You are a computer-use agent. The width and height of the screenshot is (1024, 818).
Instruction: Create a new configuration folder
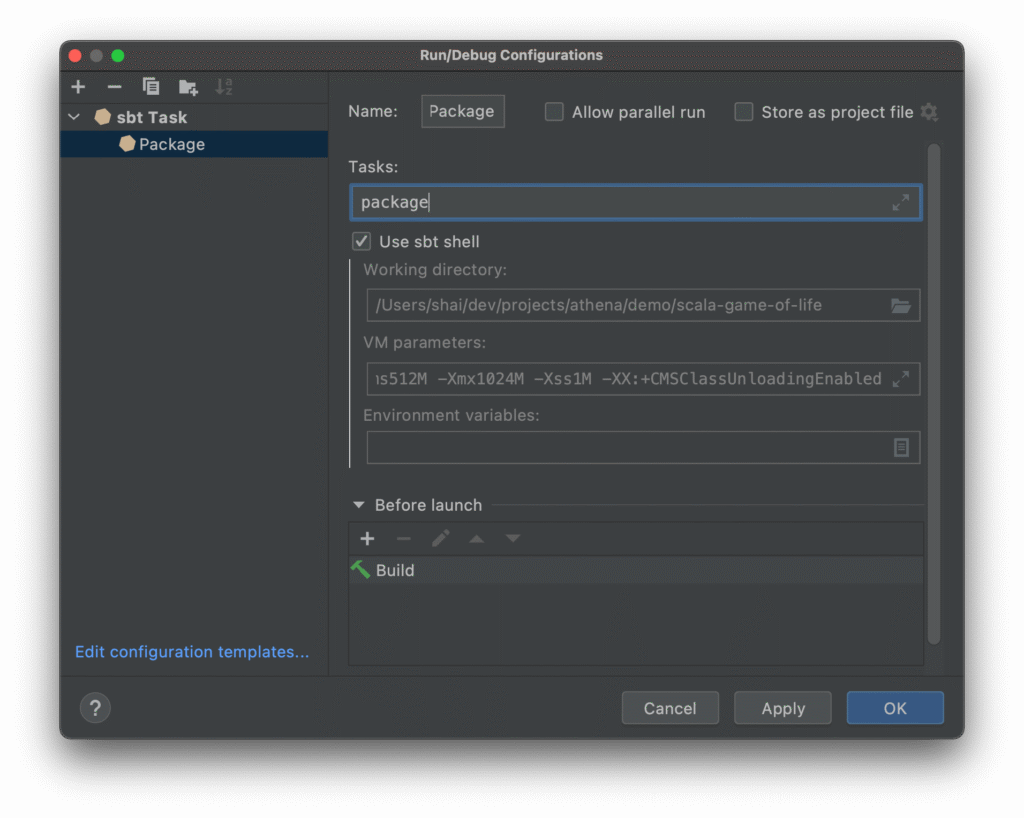pyautogui.click(x=187, y=87)
